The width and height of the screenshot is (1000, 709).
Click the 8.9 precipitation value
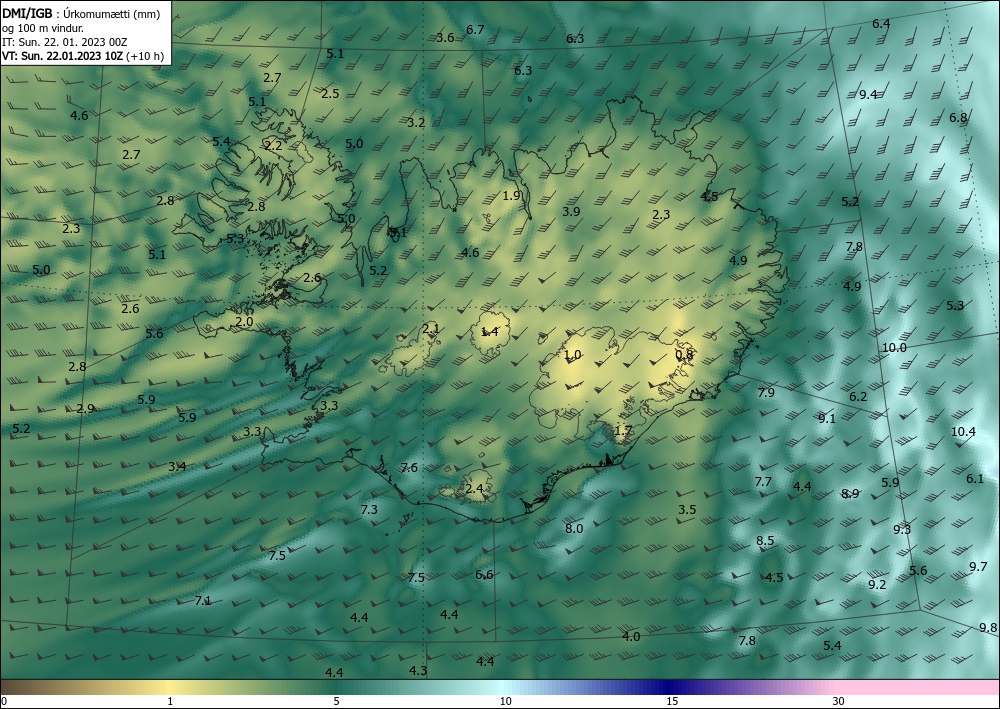850,493
